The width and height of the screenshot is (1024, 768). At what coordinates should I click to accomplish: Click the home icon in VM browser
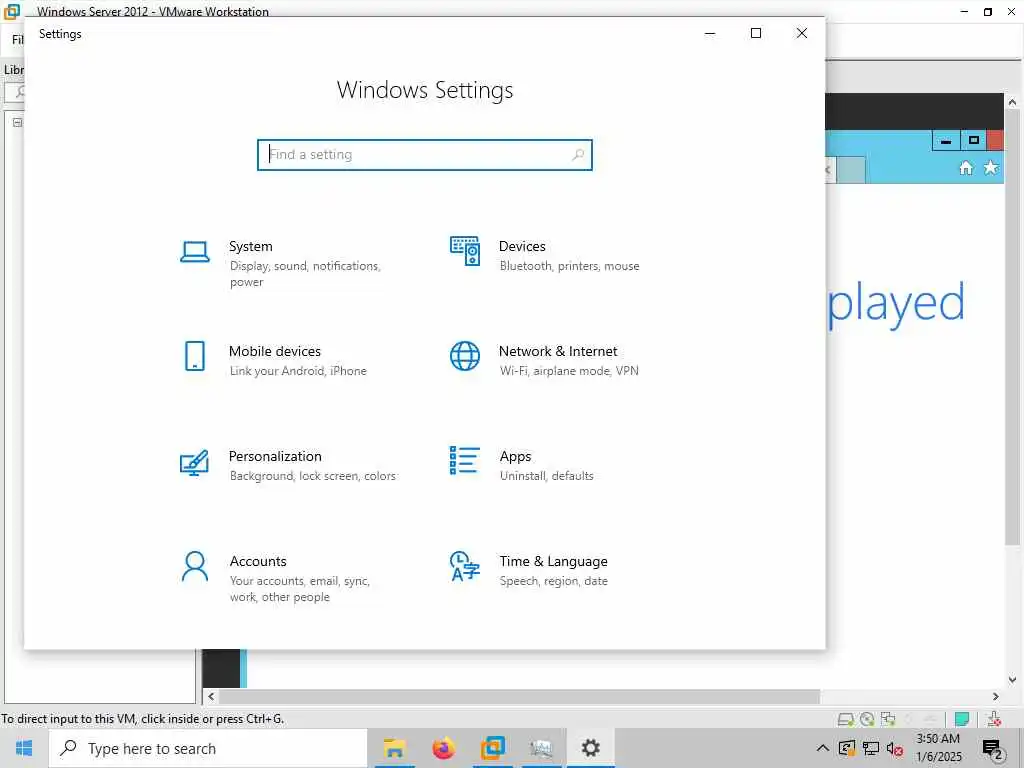click(966, 168)
